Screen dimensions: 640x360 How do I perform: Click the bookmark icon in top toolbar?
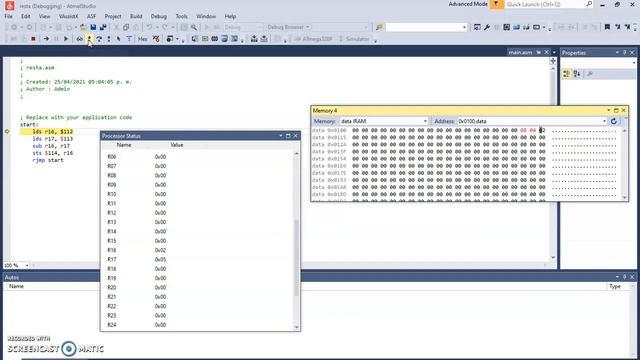tap(607, 27)
